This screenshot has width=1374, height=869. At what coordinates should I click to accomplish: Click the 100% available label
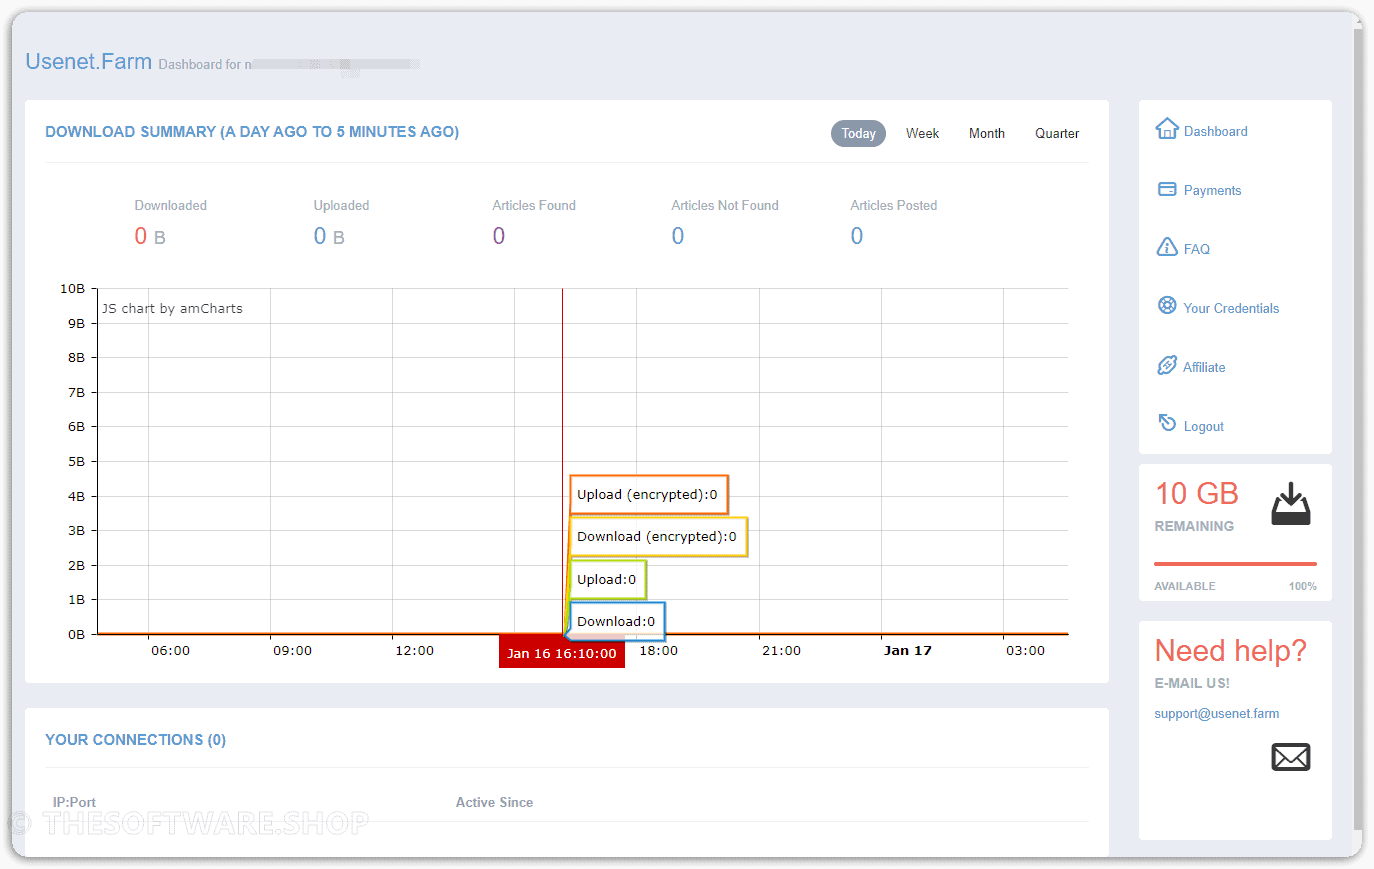[1302, 586]
